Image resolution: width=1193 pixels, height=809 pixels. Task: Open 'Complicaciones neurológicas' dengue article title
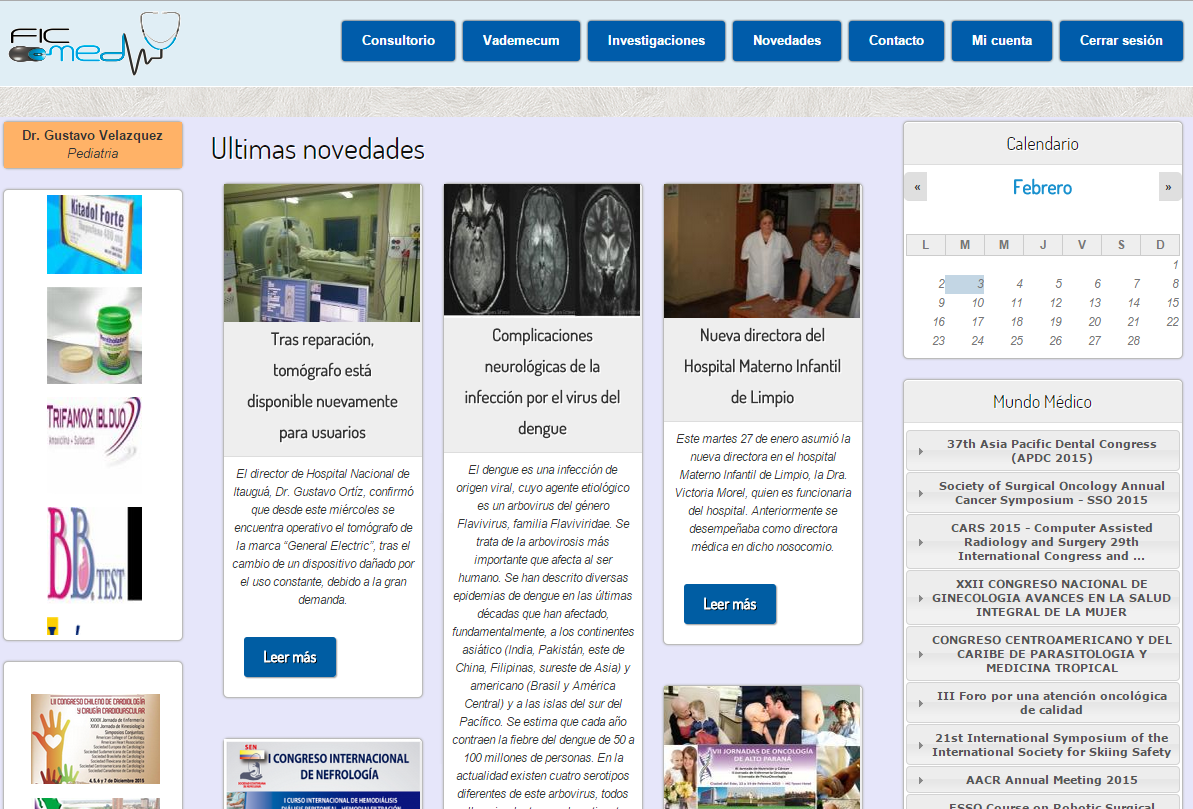[542, 382]
